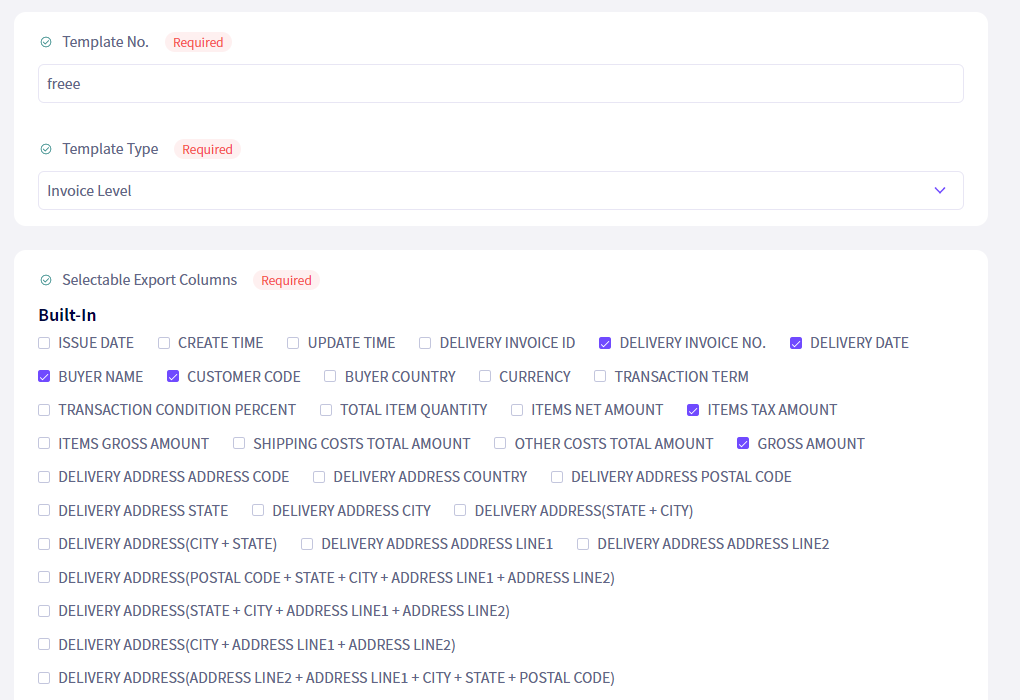Select DELIVERY ADDRESS(CITY + STATE) checkbox
The height and width of the screenshot is (700, 1020).
pos(44,544)
